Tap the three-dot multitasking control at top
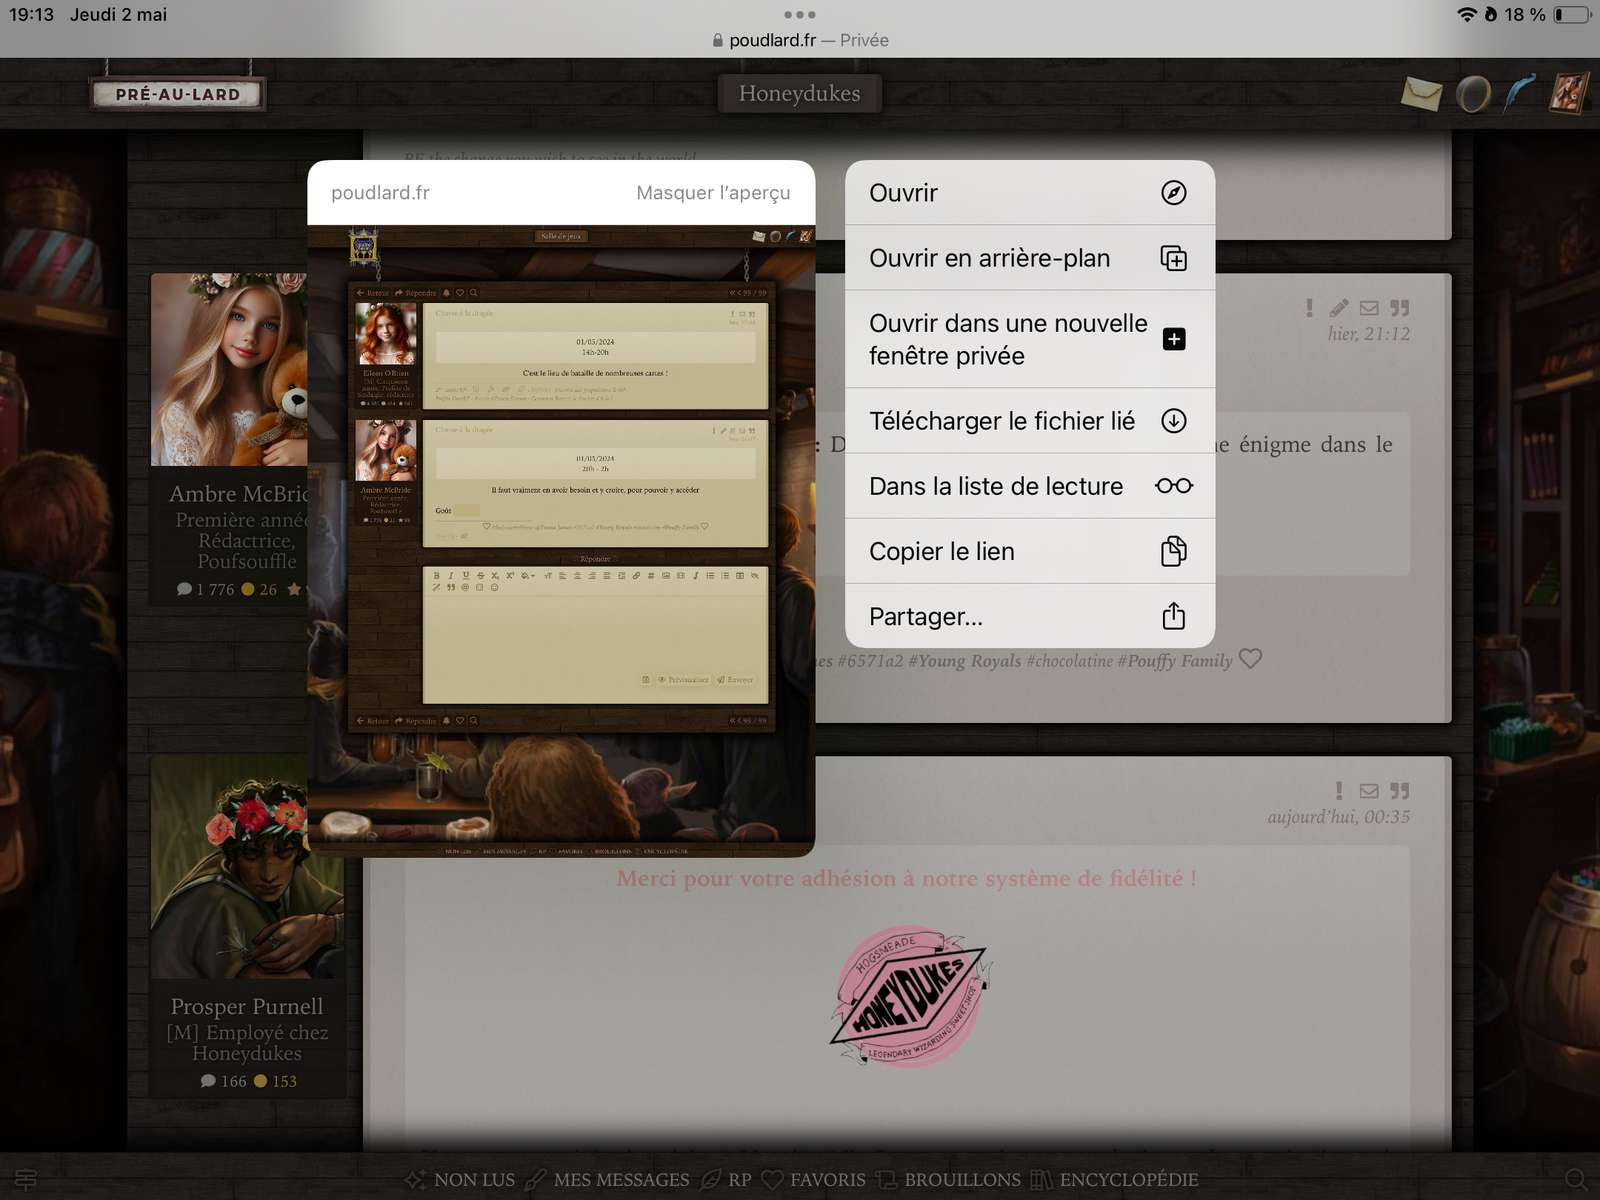 (x=800, y=14)
